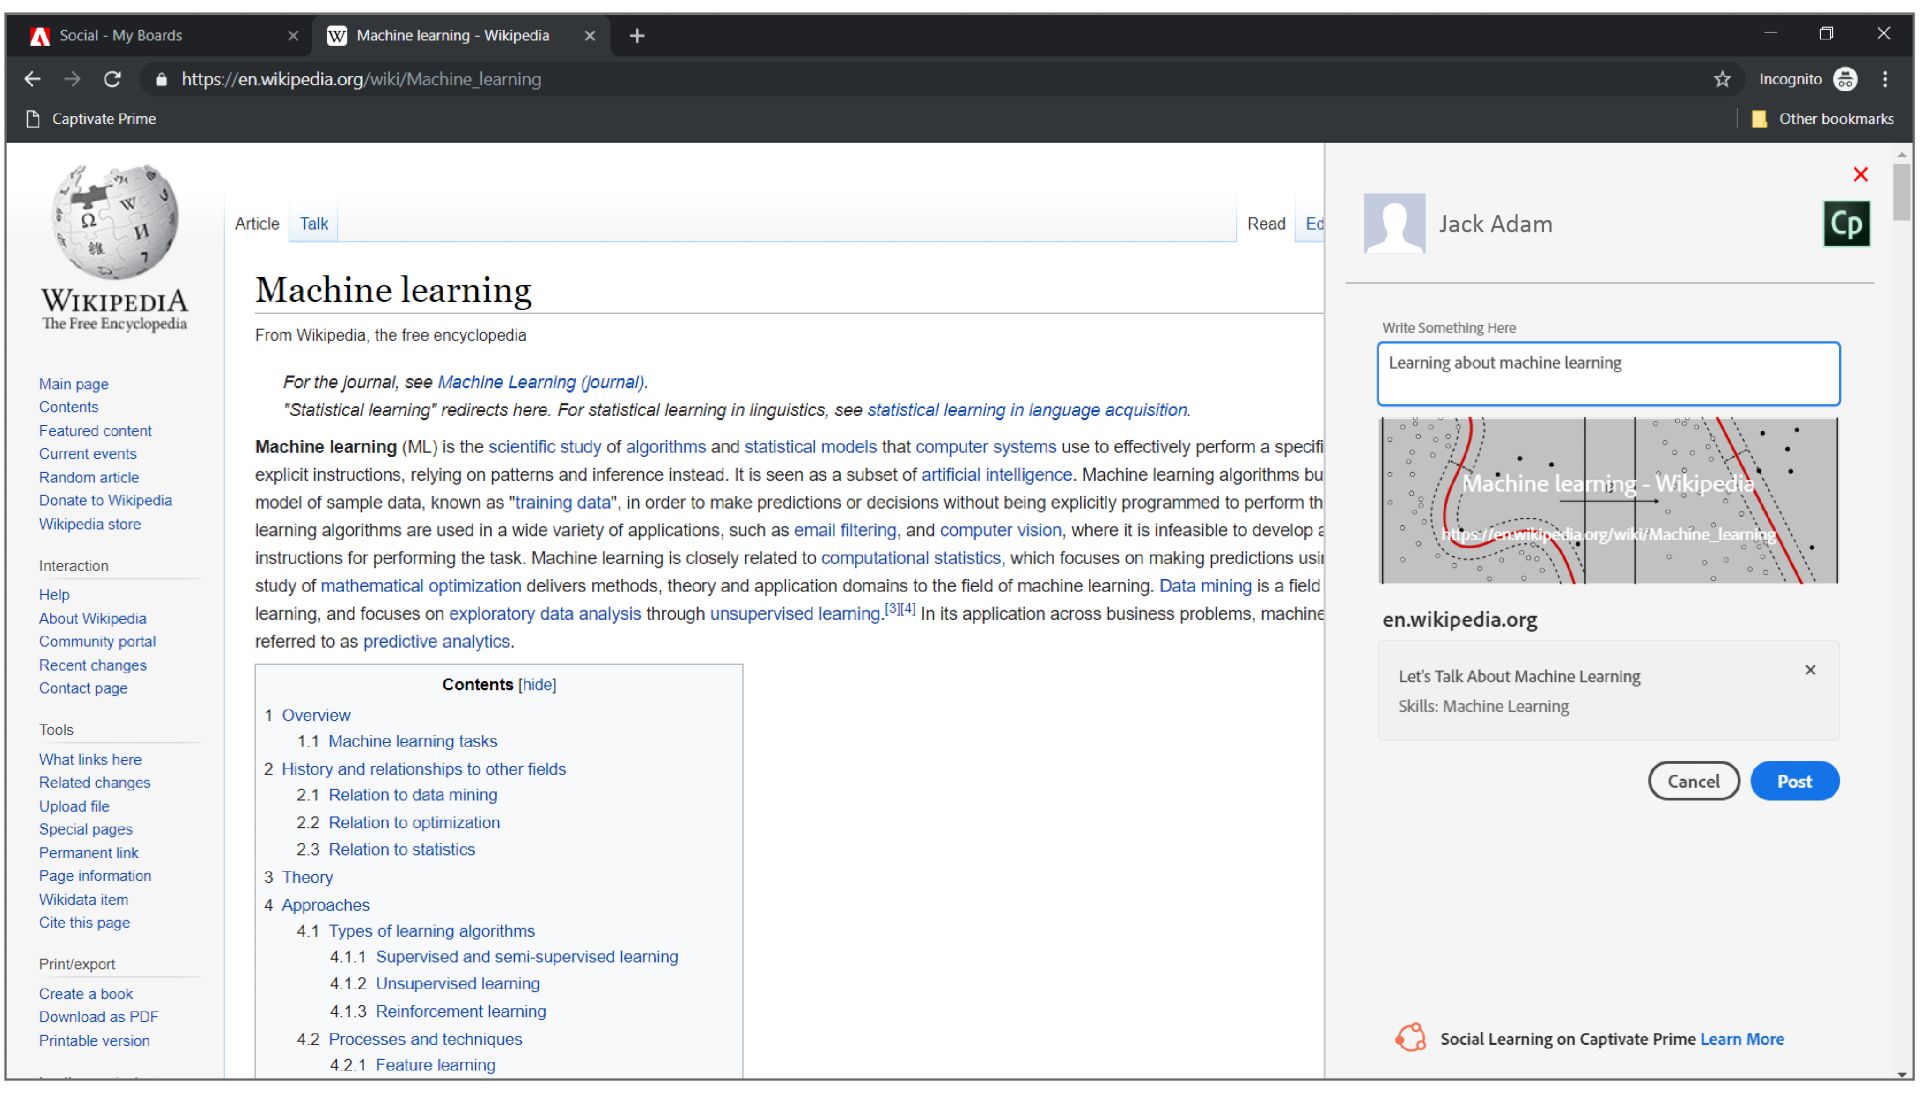The width and height of the screenshot is (1920, 1101).
Task: Go to Wikipedia Main page
Action: (74, 384)
